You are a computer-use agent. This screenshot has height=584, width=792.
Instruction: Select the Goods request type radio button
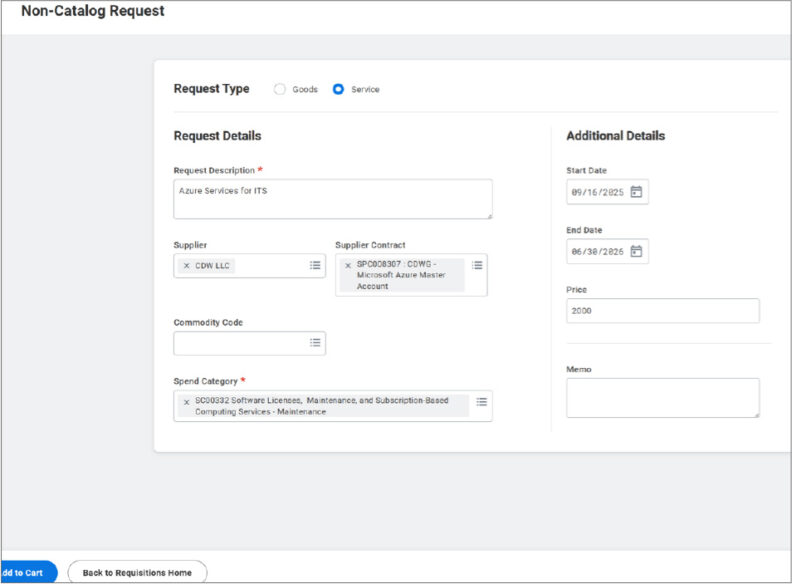(279, 89)
